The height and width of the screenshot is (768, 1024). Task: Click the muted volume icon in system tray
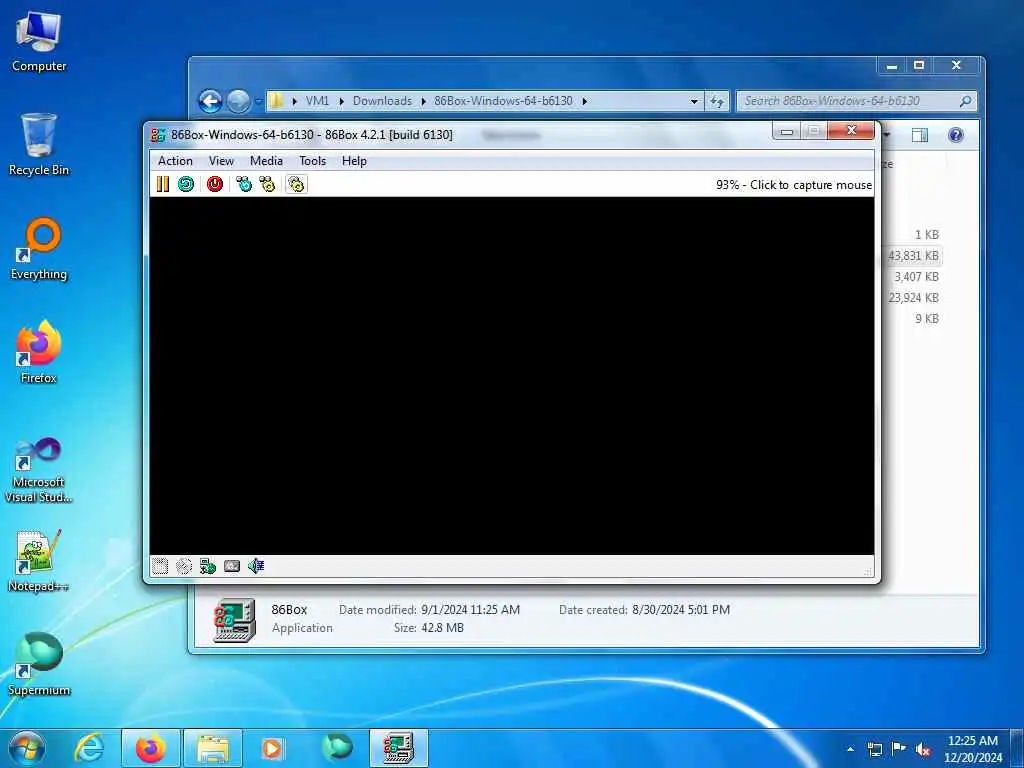point(923,749)
